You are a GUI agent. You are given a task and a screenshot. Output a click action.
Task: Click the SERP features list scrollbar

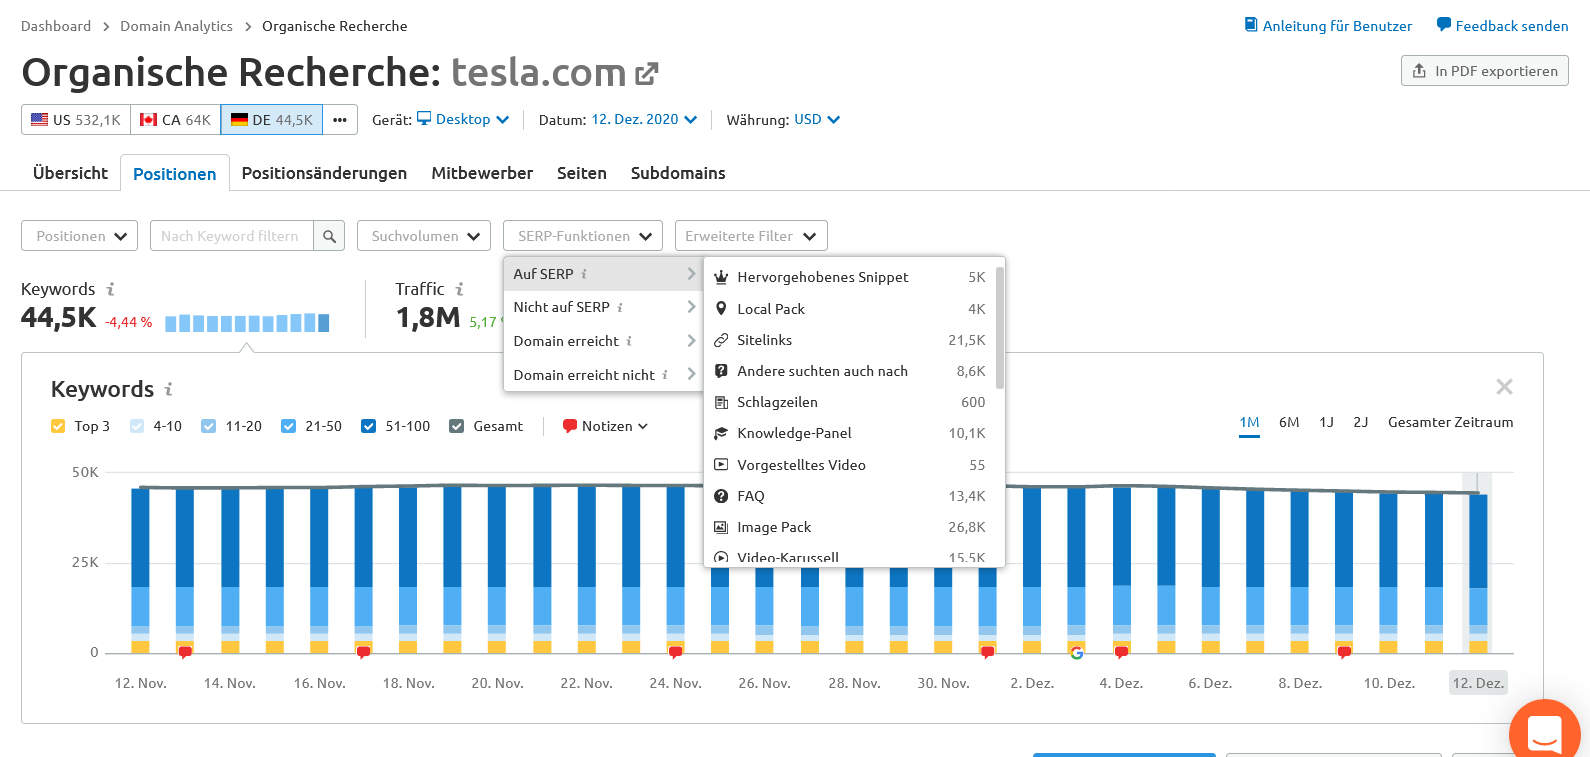[x=1000, y=327]
